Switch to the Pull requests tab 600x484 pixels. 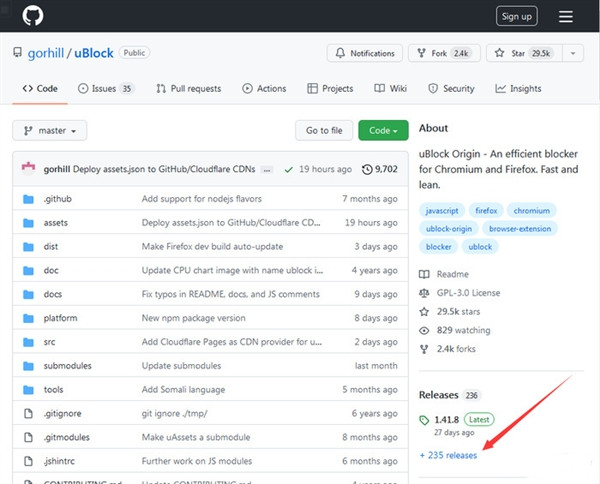coord(189,89)
